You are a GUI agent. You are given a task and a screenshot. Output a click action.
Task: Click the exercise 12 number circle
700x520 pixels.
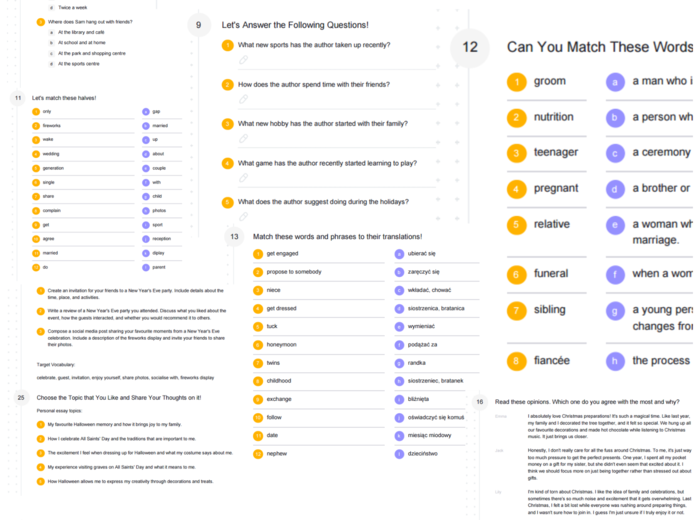[x=470, y=47]
